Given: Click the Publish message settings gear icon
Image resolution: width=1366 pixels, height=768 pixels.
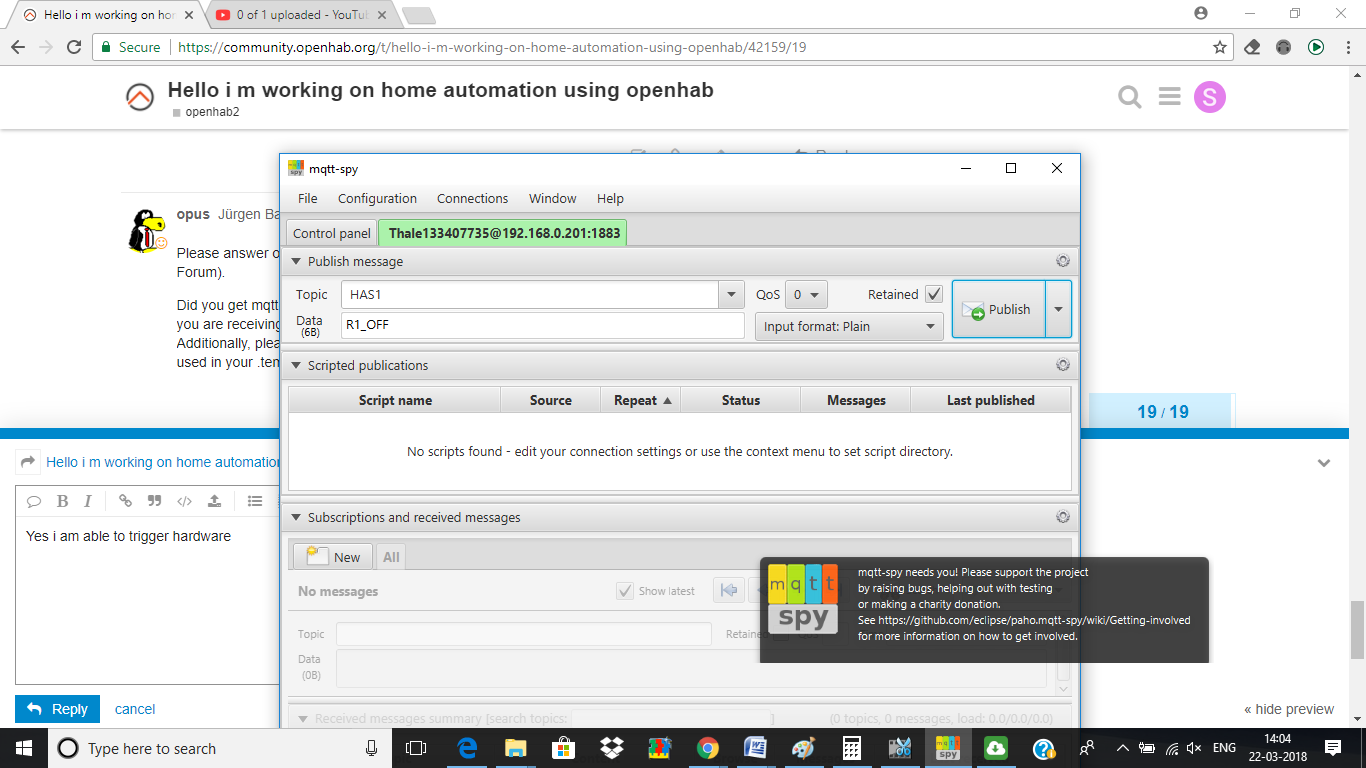Looking at the screenshot, I should [x=1062, y=261].
